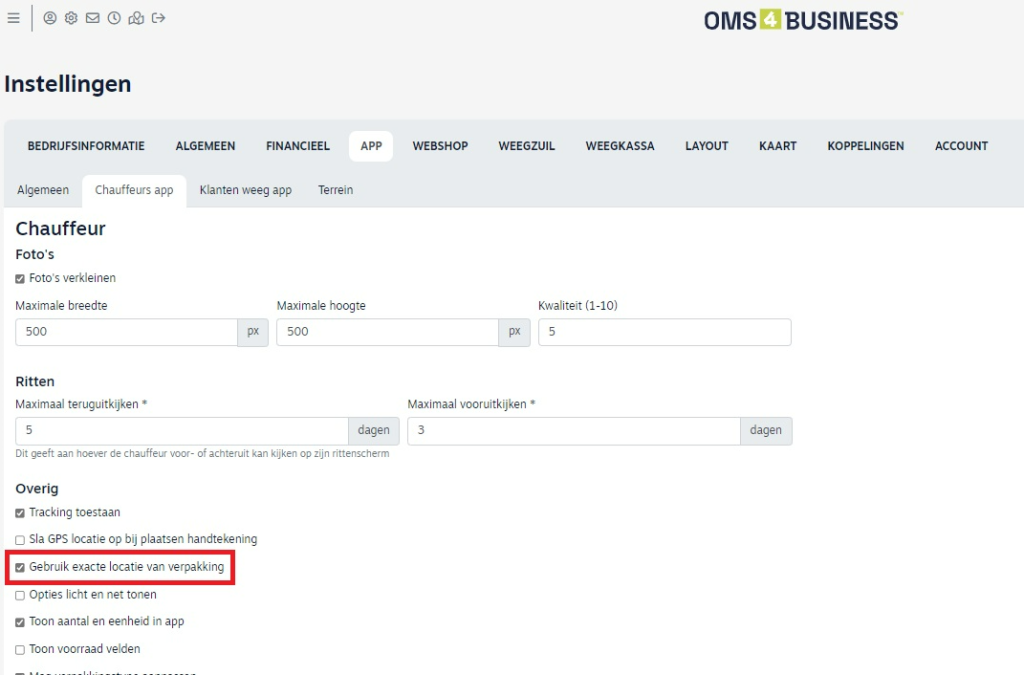Click the logout arrow icon
This screenshot has height=675, width=1024.
(x=158, y=18)
